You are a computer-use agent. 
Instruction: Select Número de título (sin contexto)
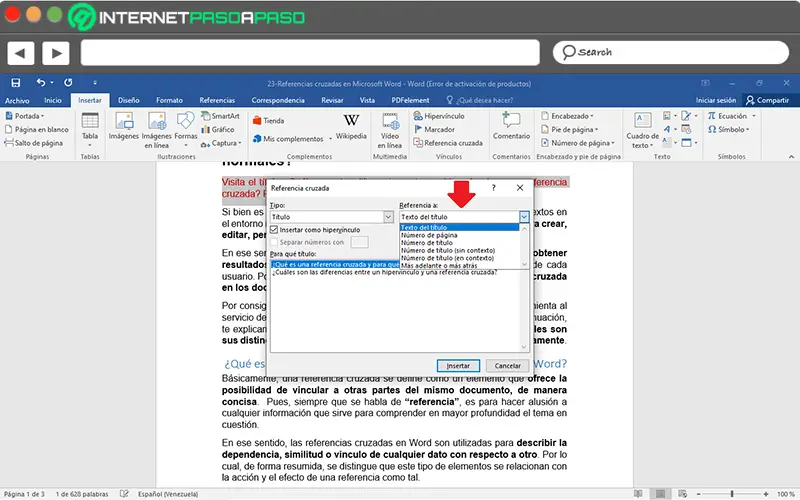(447, 251)
